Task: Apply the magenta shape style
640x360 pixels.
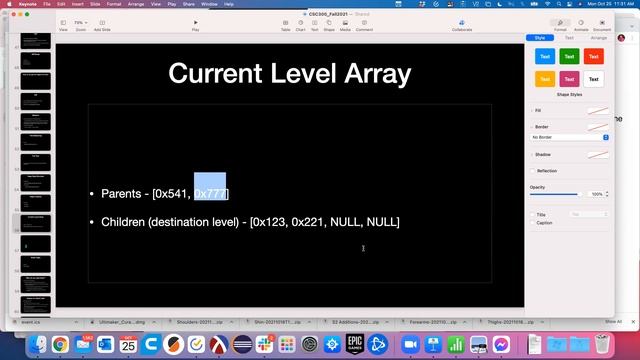Action: [569, 79]
